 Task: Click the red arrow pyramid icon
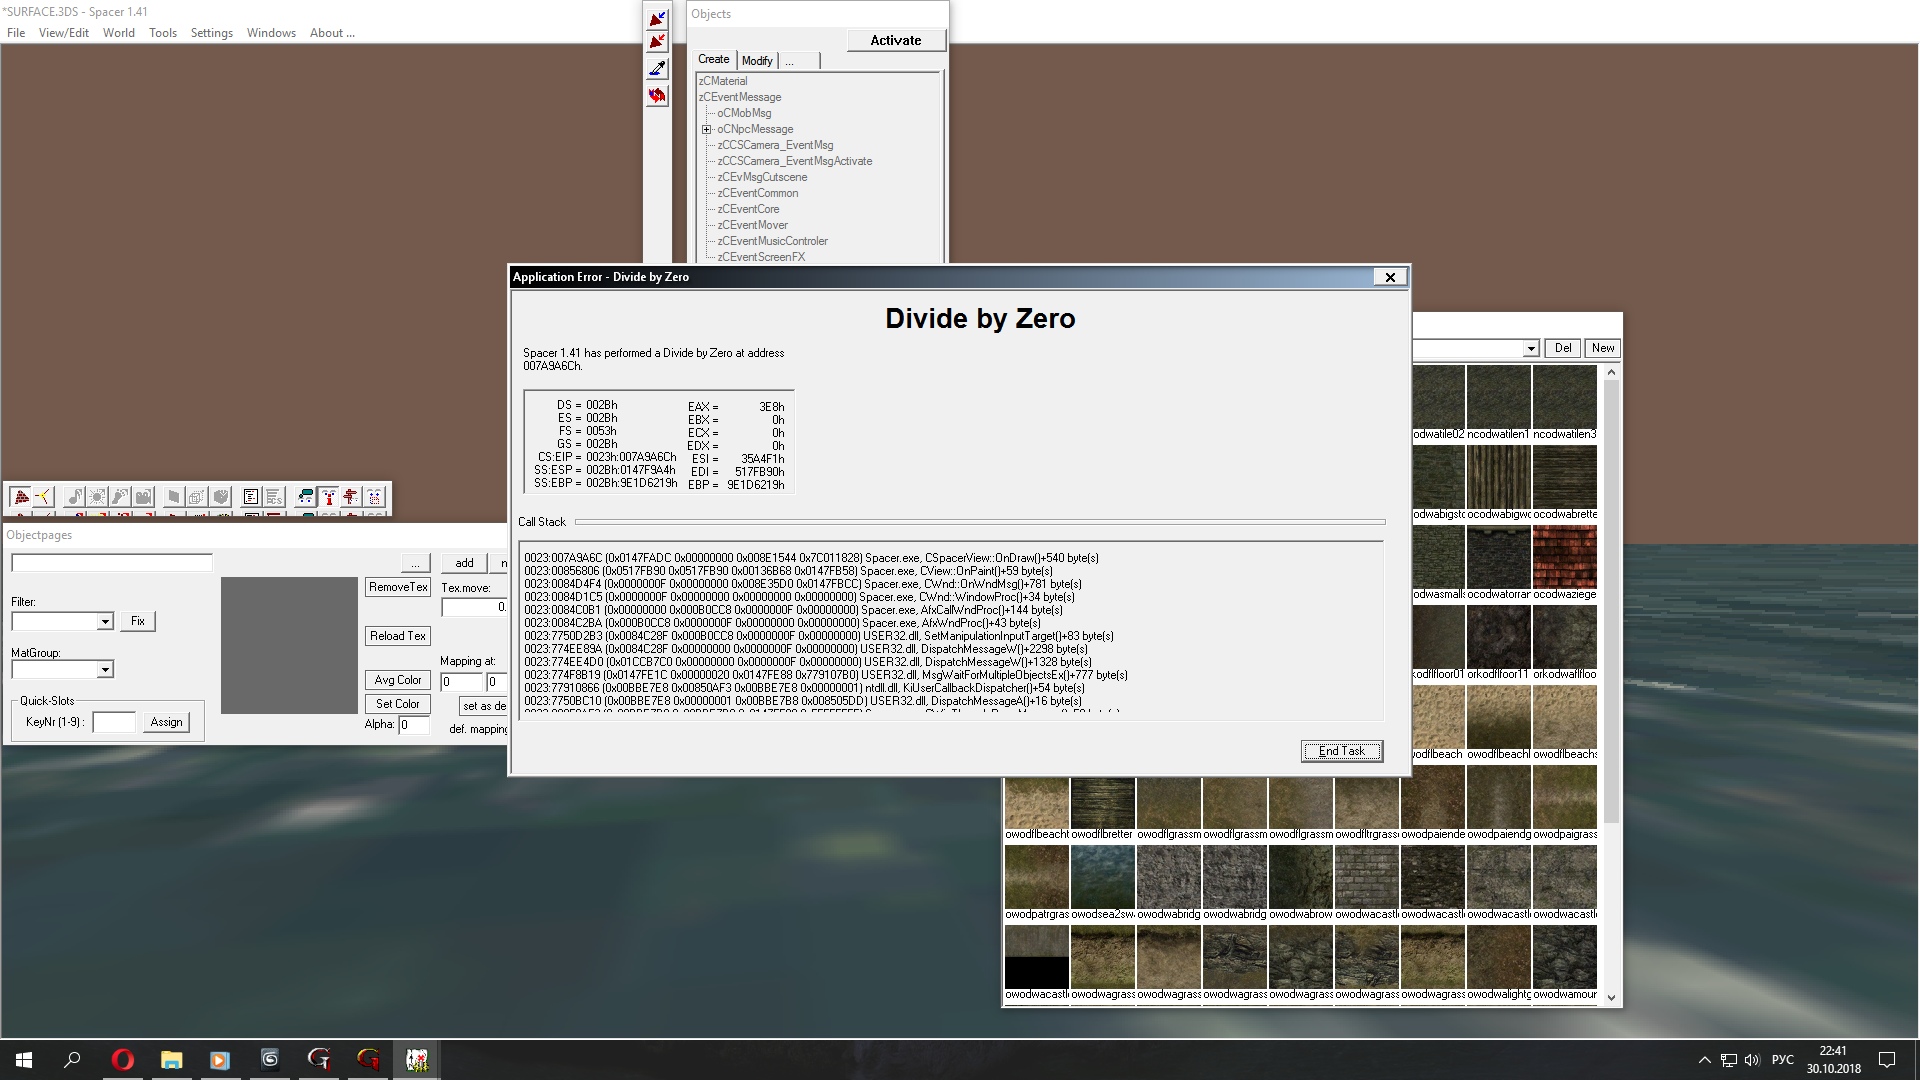[657, 42]
